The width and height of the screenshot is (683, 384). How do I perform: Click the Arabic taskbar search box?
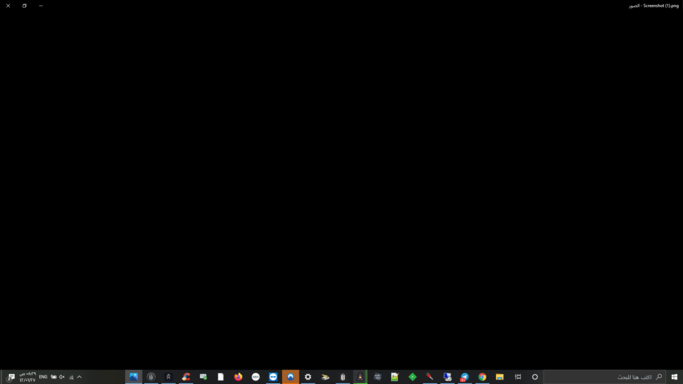(605, 377)
